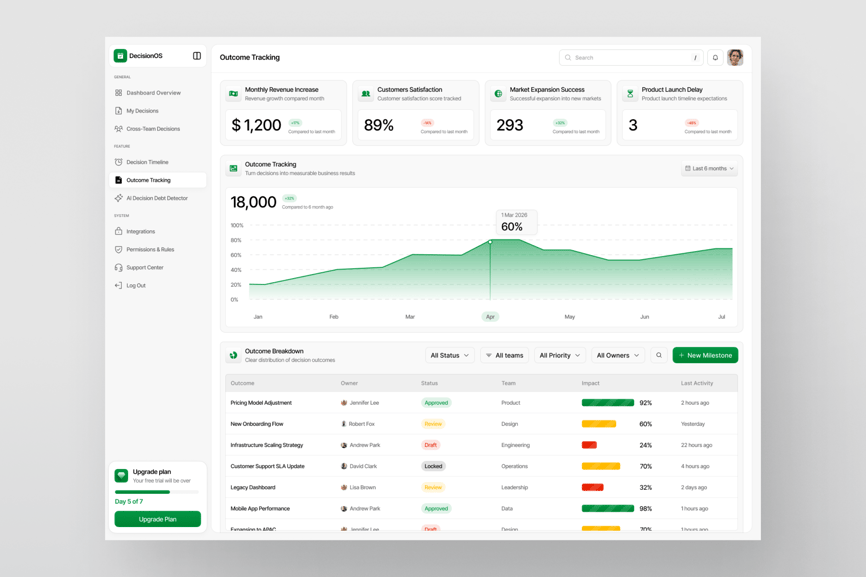Click Product Launch Delay card icon
866x577 pixels.
click(x=630, y=94)
